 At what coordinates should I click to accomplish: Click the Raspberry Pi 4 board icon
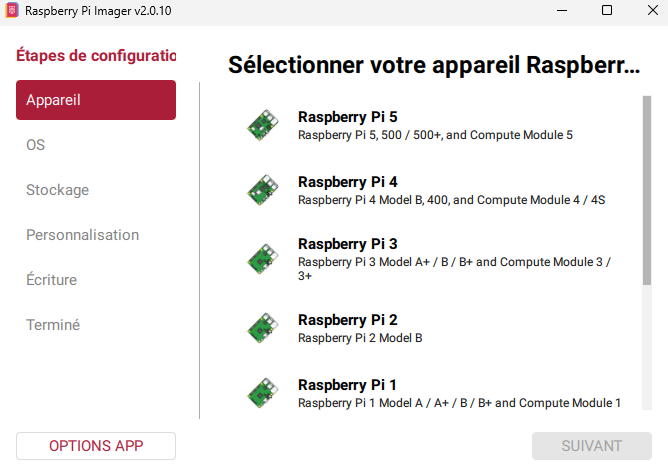pyautogui.click(x=263, y=190)
